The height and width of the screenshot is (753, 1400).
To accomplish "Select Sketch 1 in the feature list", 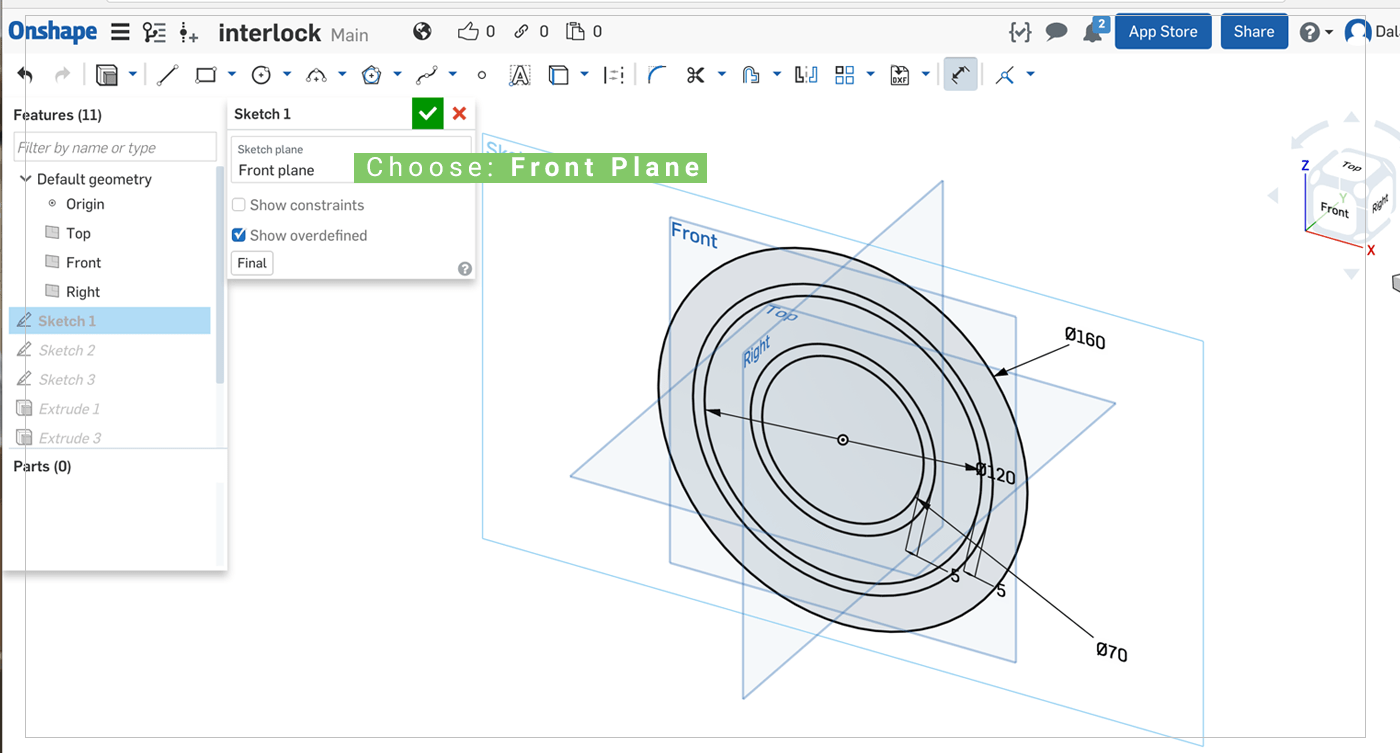I will (x=110, y=321).
